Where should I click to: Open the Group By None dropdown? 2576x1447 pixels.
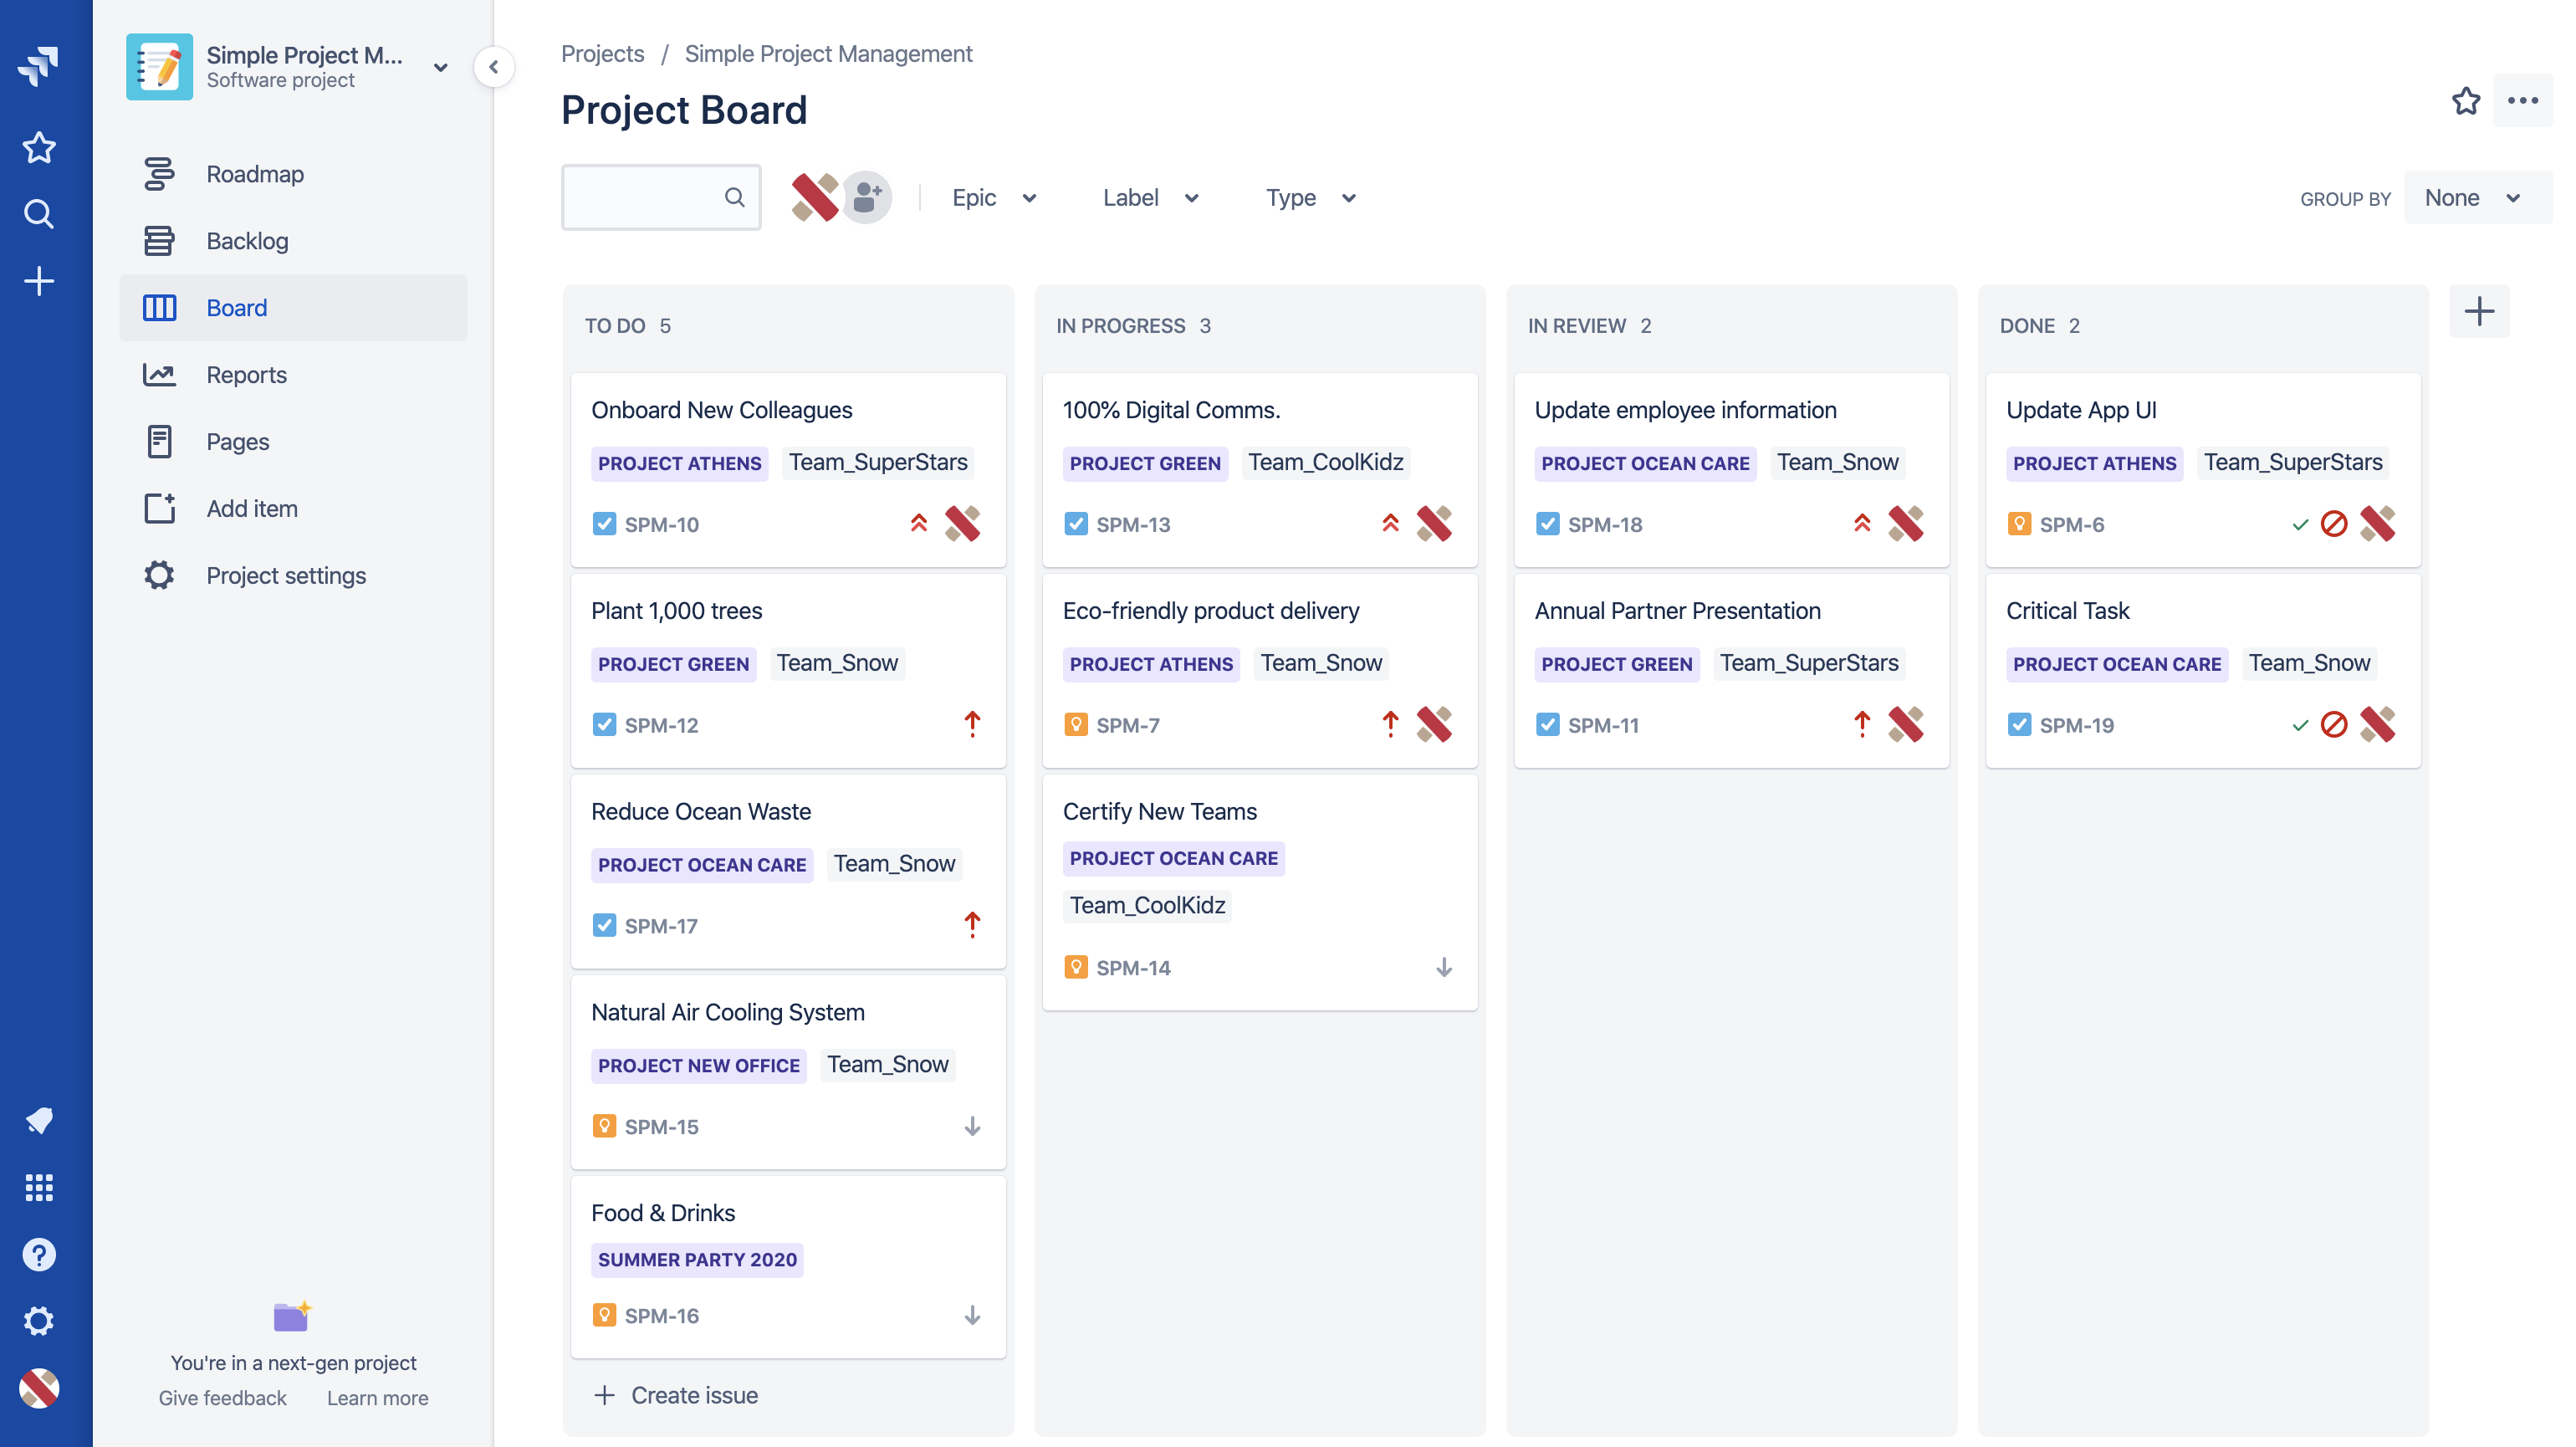point(2472,198)
